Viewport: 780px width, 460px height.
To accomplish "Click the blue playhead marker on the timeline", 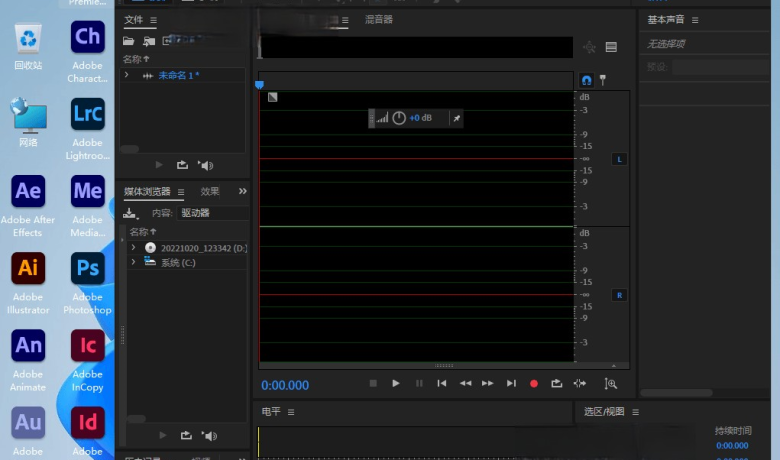I will [259, 85].
